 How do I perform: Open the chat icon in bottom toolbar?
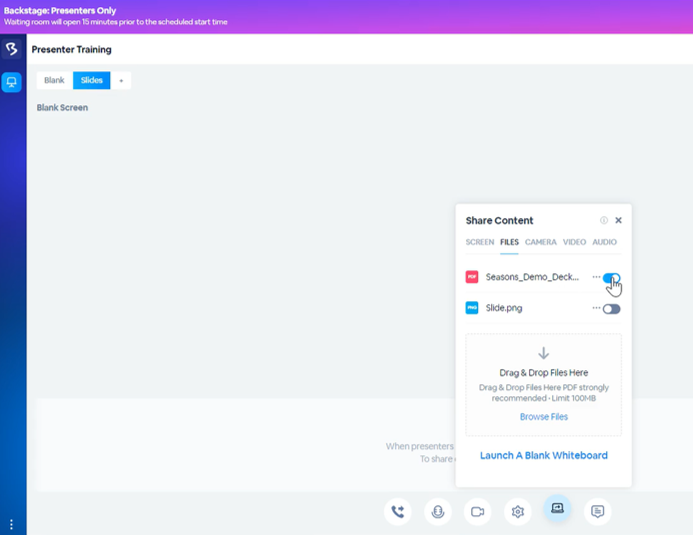click(x=598, y=512)
